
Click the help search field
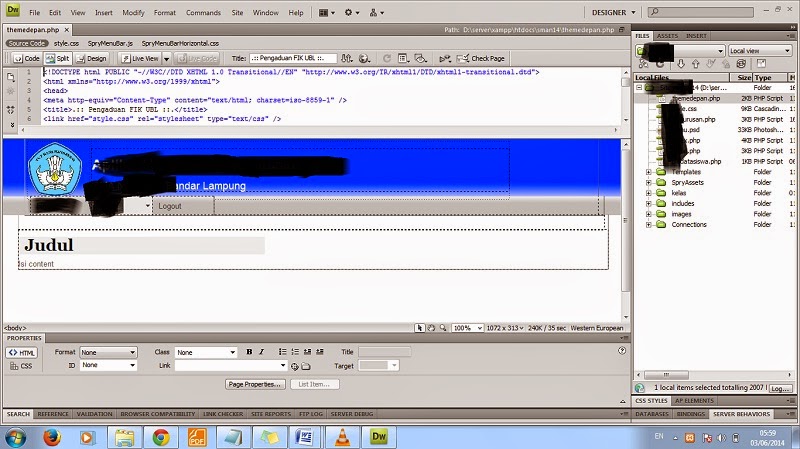pos(701,12)
